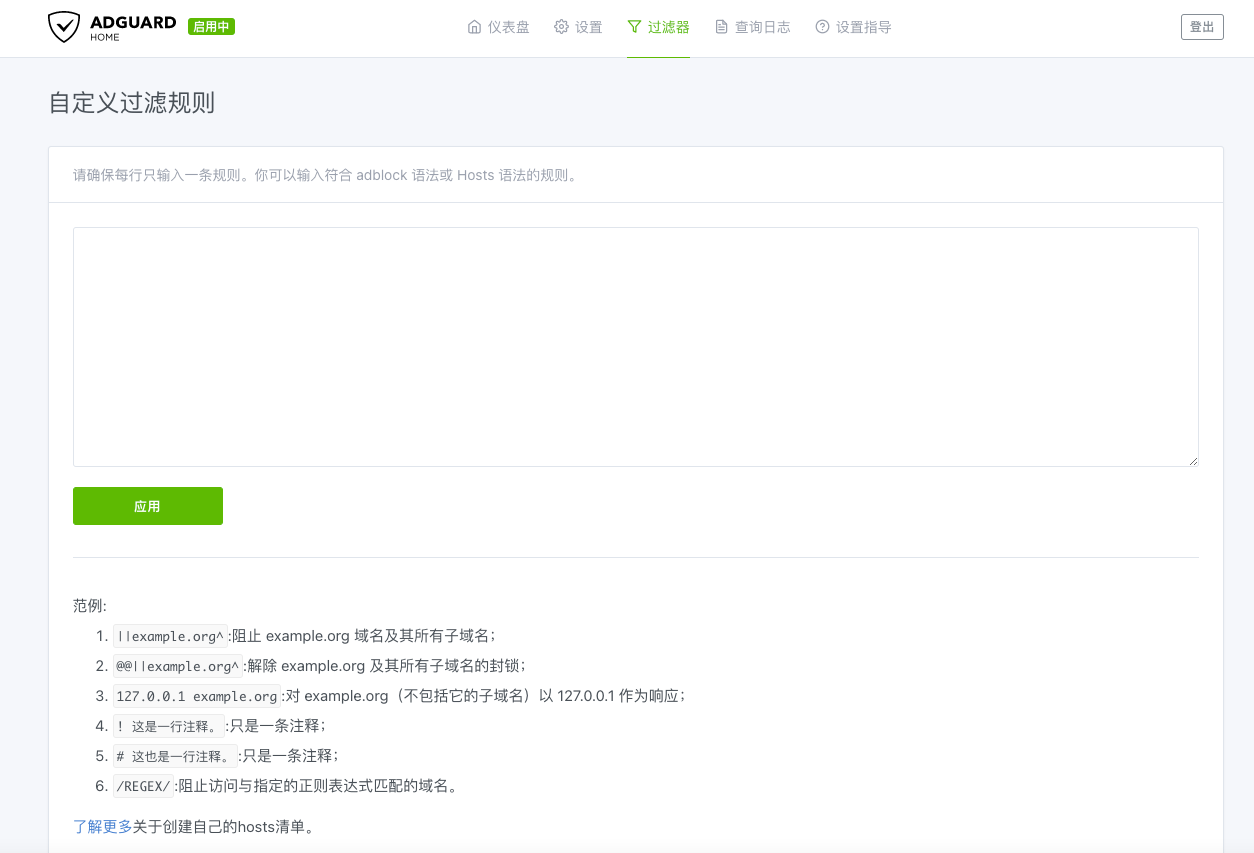Click the document icon beside 查询日志

(721, 27)
